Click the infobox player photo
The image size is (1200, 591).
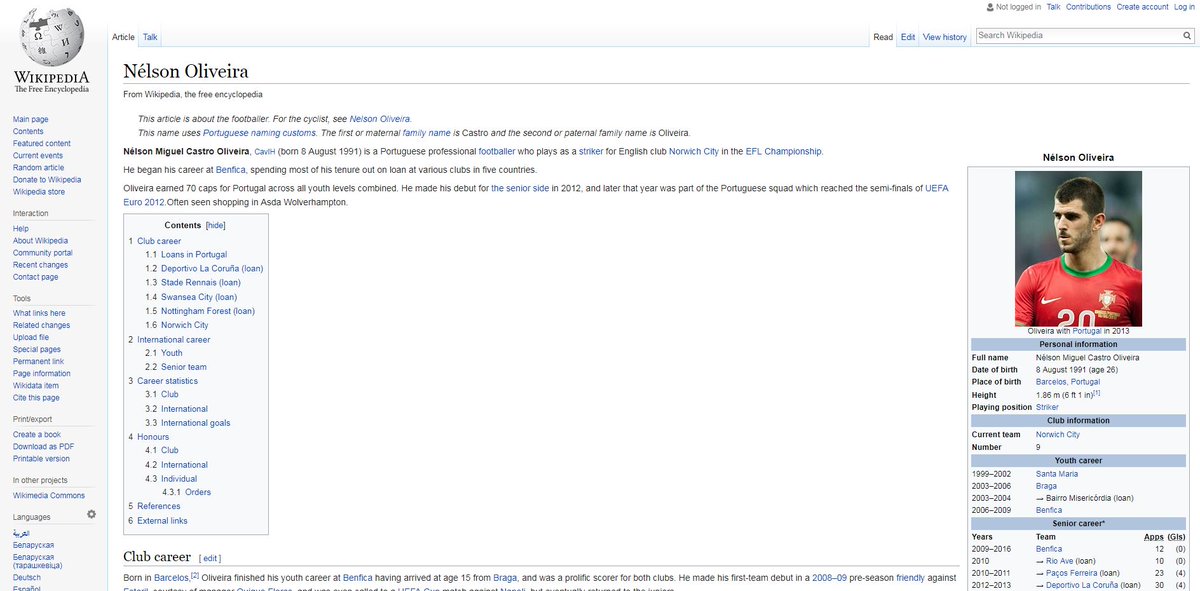click(x=1078, y=248)
